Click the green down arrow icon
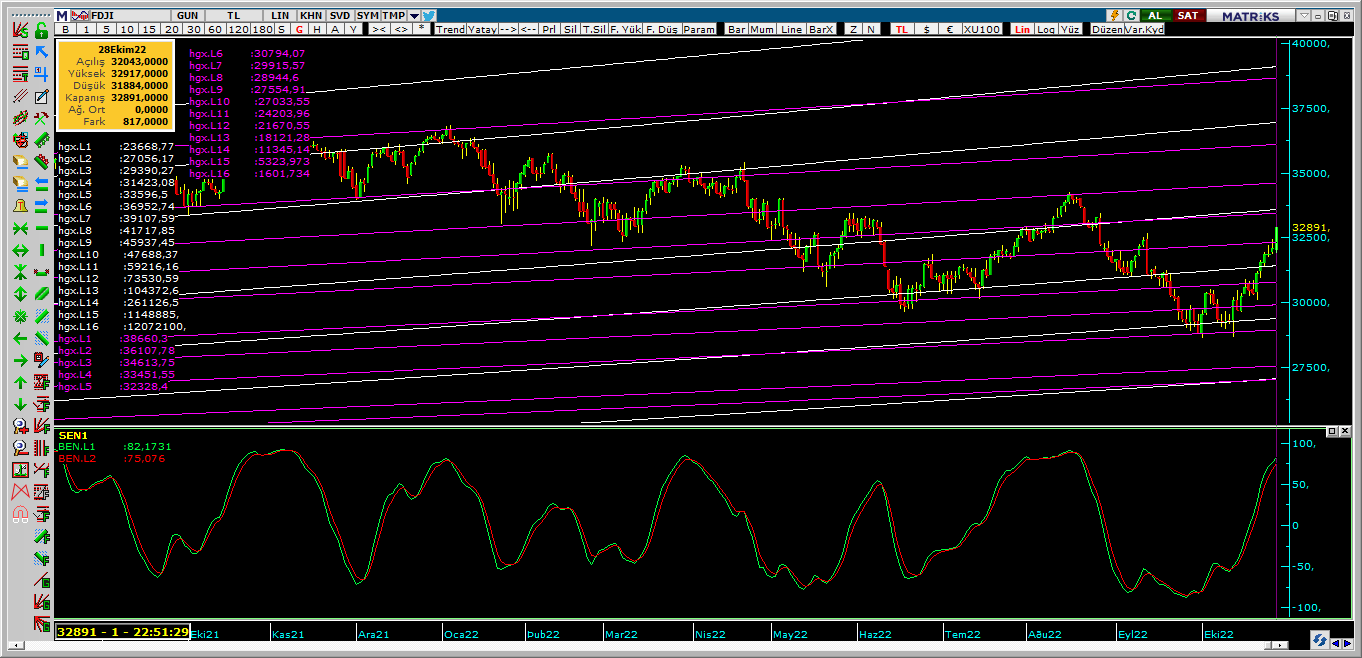This screenshot has height=658, width=1362. click(20, 404)
